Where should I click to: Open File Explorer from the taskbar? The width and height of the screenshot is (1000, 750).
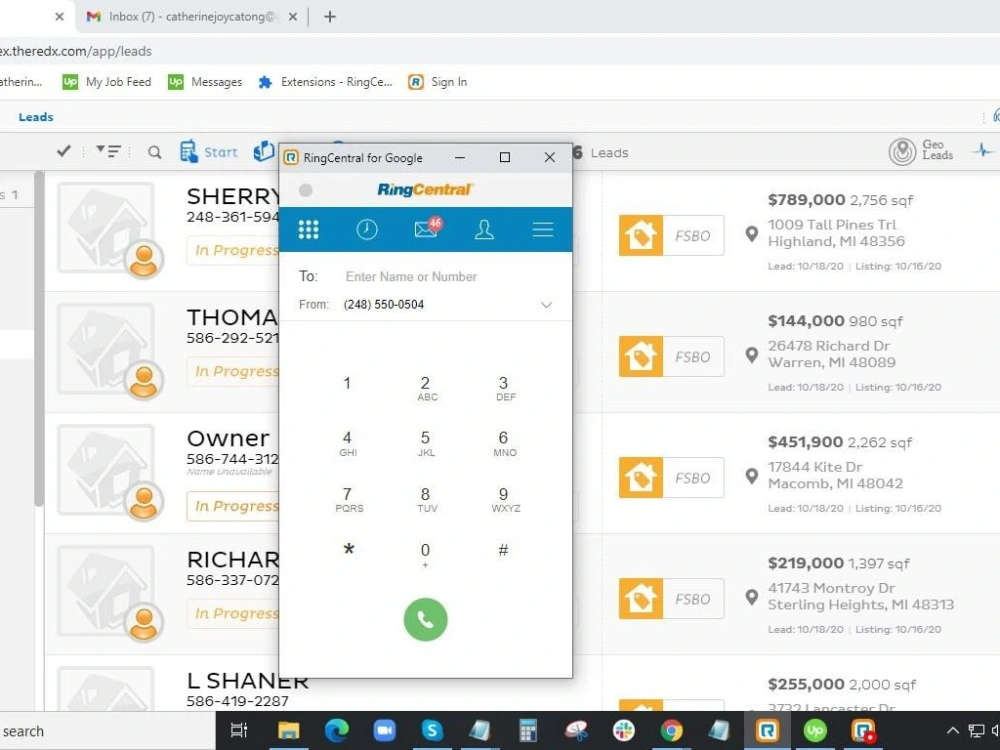coord(288,730)
